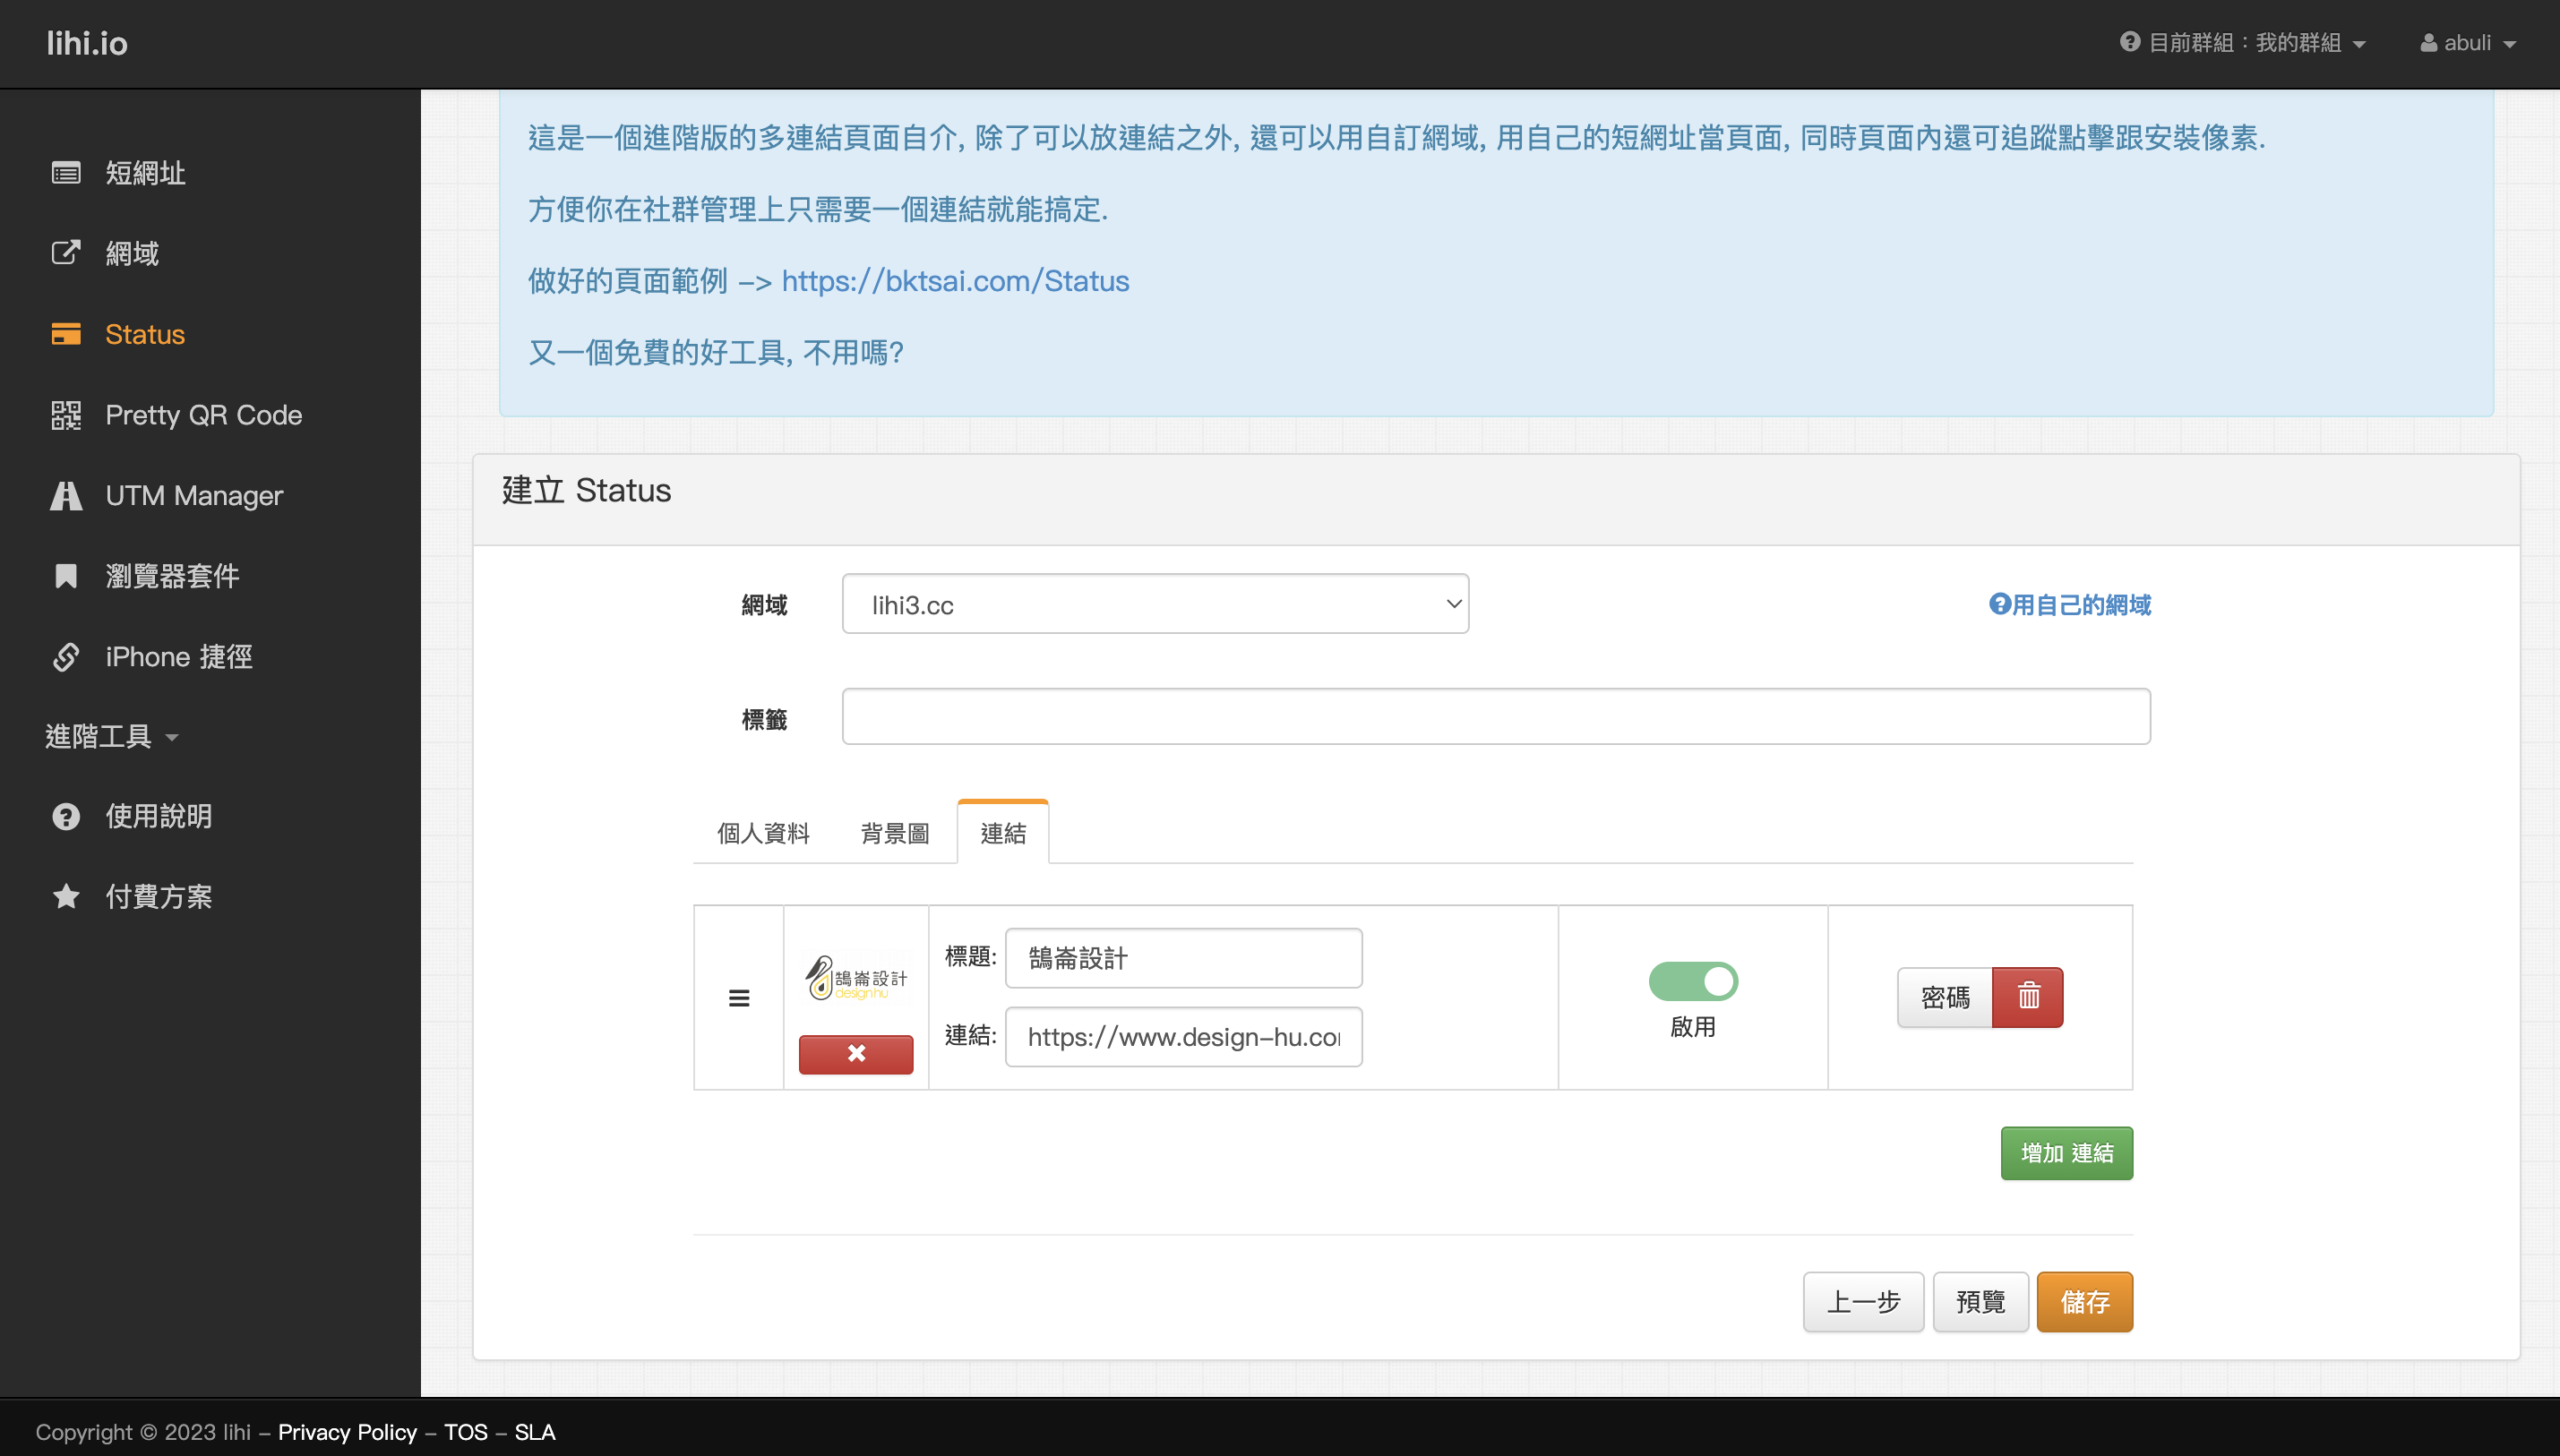Open 短網址 in the sidebar
This screenshot has height=1456, width=2560.
[146, 173]
